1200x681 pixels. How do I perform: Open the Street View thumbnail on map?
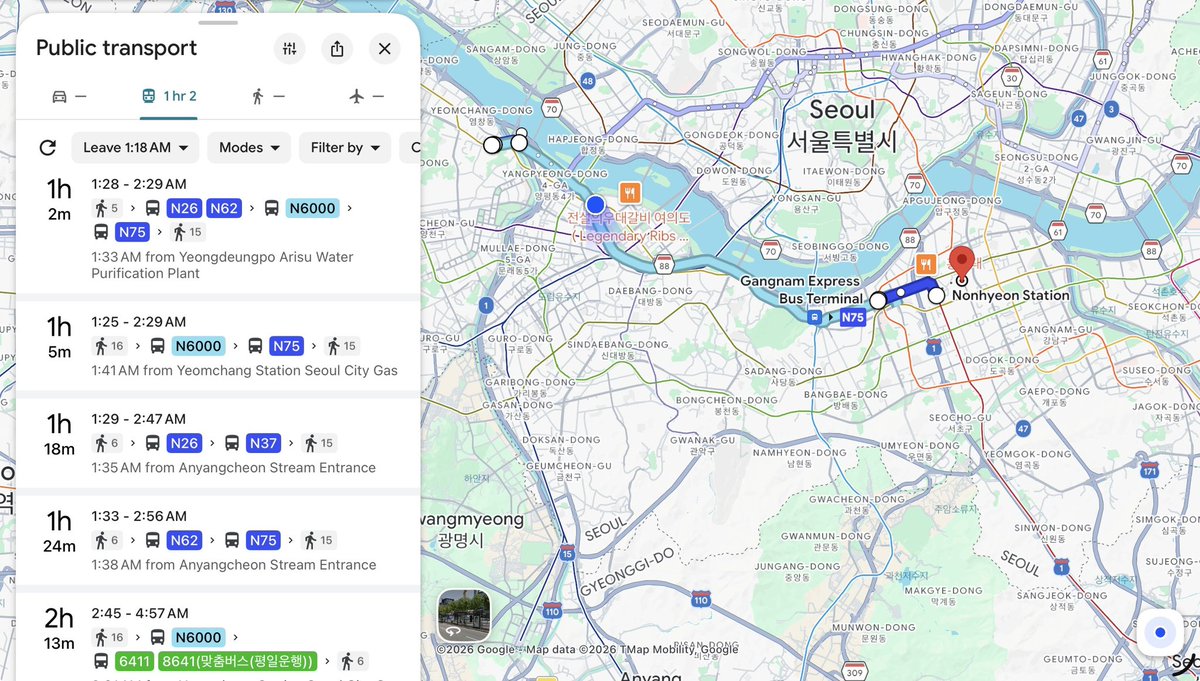click(x=464, y=616)
